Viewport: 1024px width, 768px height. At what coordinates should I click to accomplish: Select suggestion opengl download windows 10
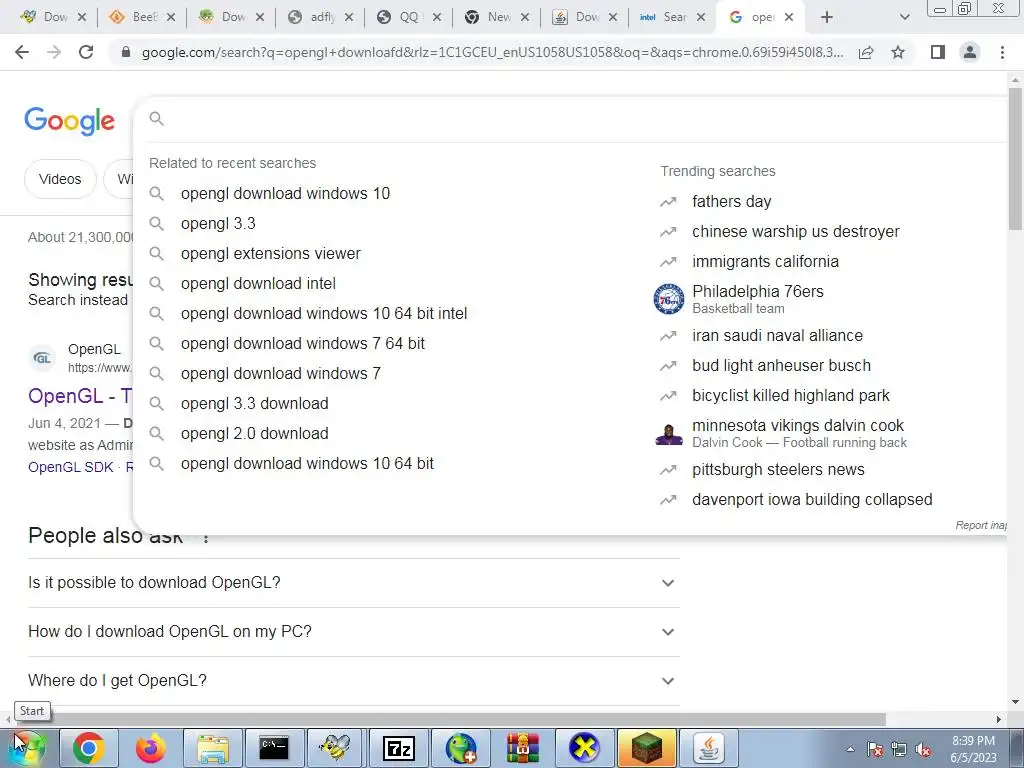click(285, 193)
